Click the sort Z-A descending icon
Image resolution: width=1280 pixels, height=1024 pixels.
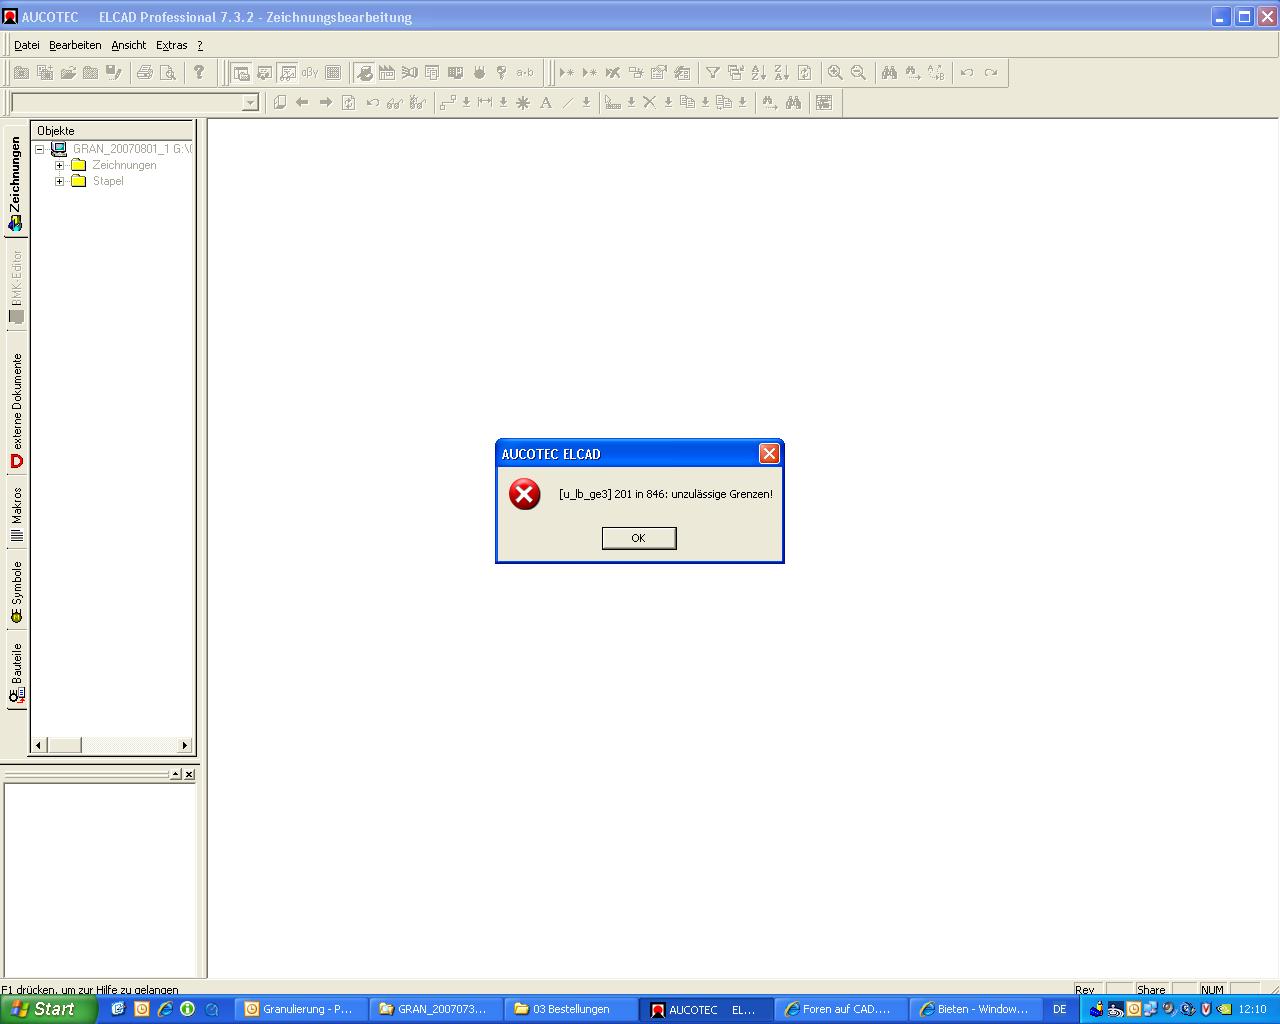coord(782,73)
